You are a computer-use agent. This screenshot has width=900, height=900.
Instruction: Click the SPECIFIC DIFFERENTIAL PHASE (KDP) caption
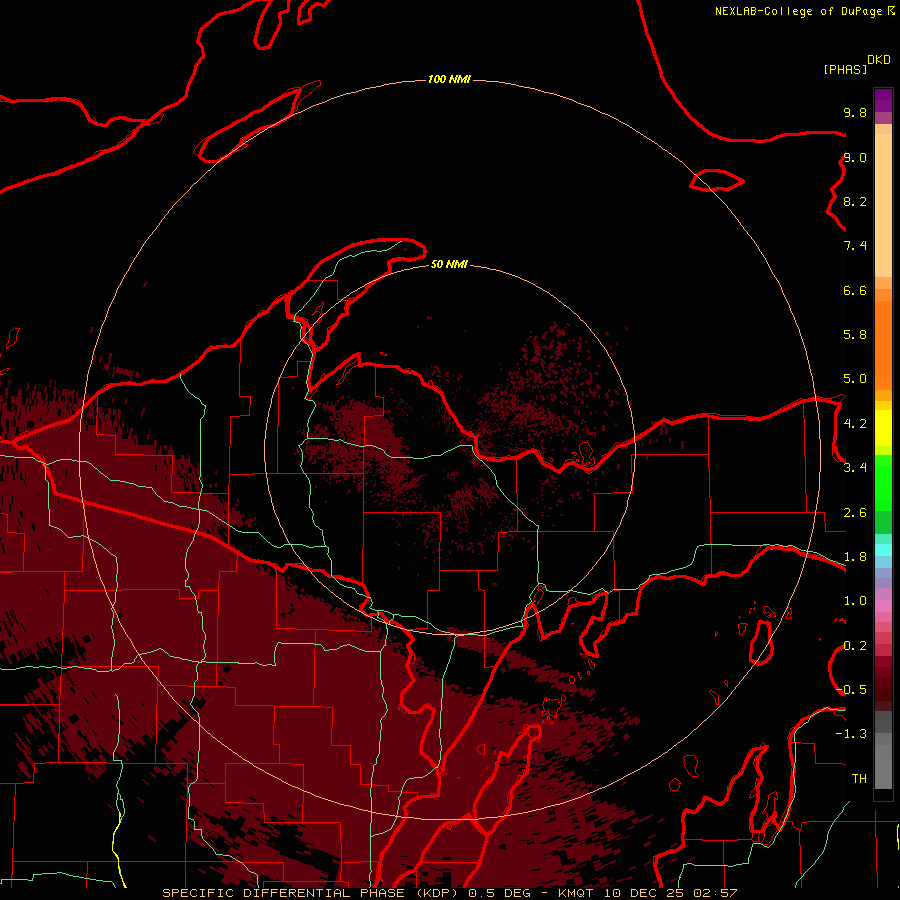(313, 893)
